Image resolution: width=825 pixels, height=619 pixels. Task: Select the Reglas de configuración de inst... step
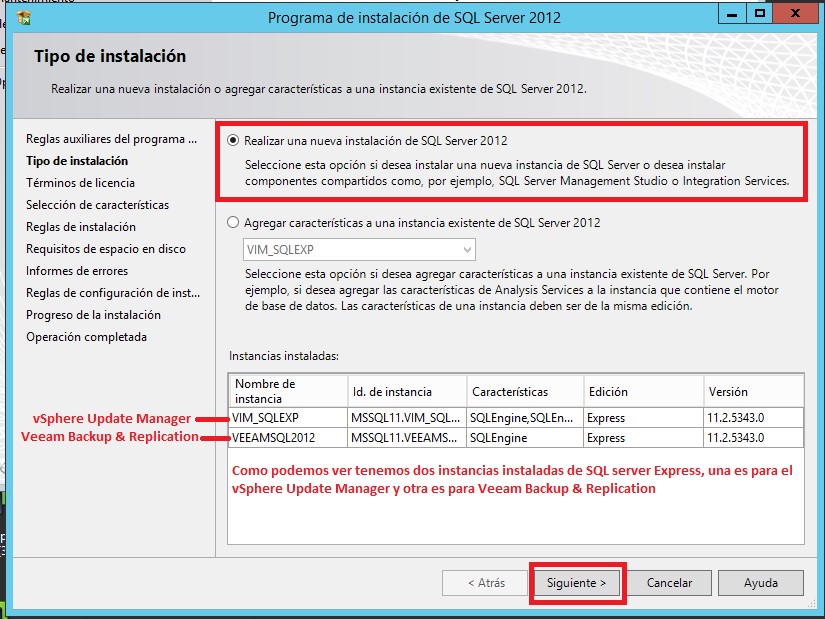pos(113,293)
